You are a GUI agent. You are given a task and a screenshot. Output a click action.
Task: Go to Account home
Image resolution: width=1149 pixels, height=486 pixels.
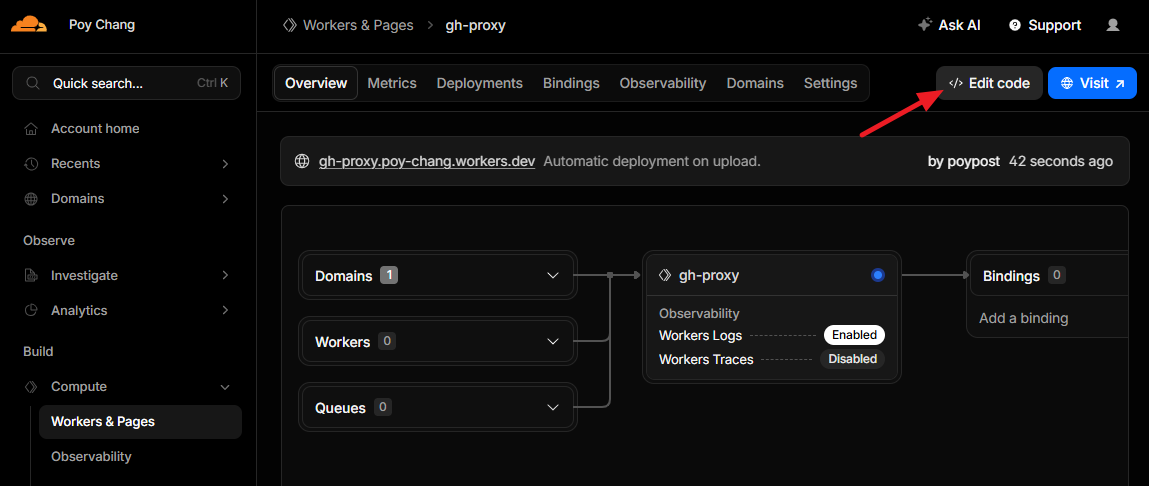tap(95, 129)
